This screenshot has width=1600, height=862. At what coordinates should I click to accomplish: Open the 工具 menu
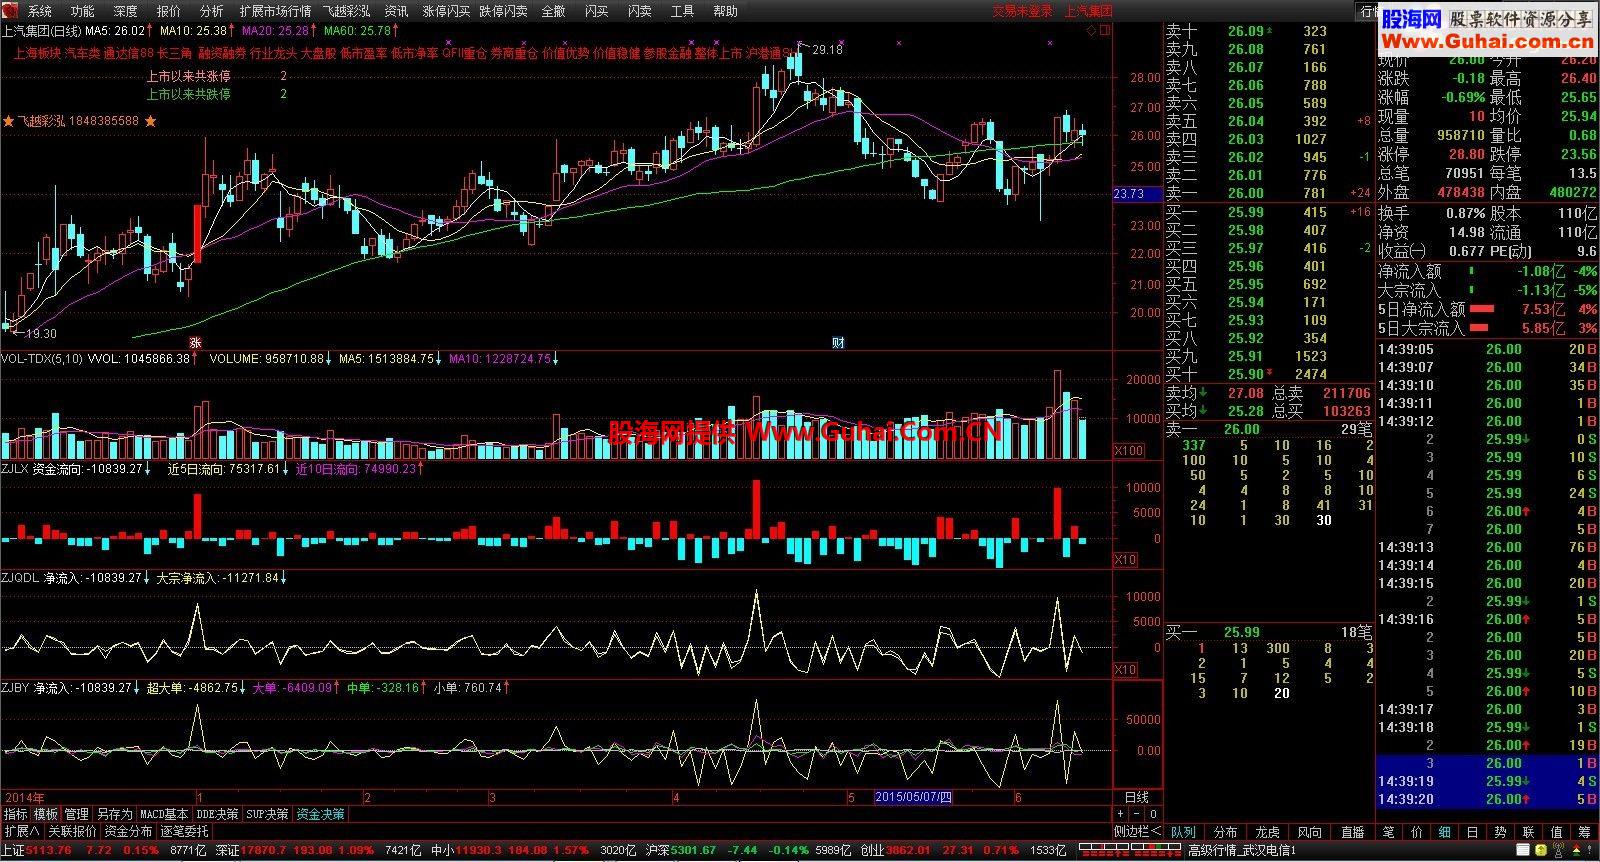point(682,11)
